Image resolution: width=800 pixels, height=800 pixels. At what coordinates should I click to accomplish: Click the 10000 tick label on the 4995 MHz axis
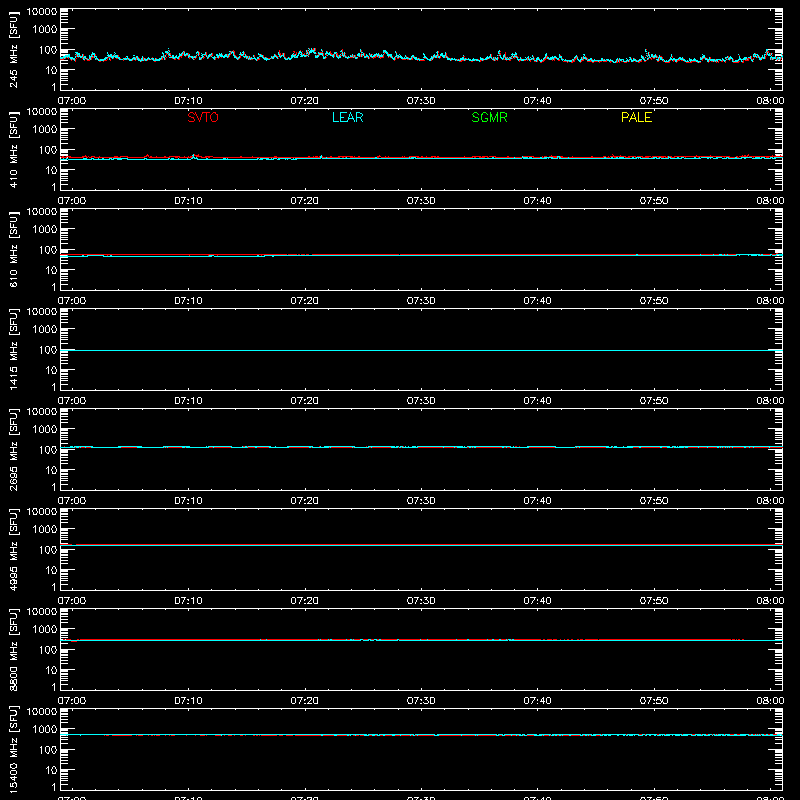[42, 512]
